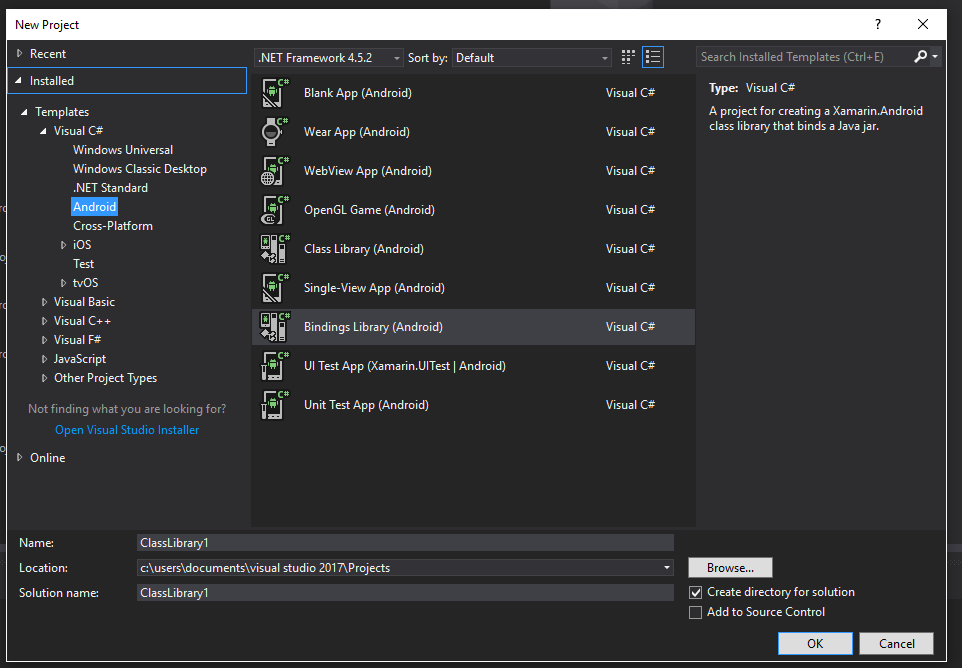Toggle Create directory for solution checkbox
962x668 pixels.
tap(695, 593)
